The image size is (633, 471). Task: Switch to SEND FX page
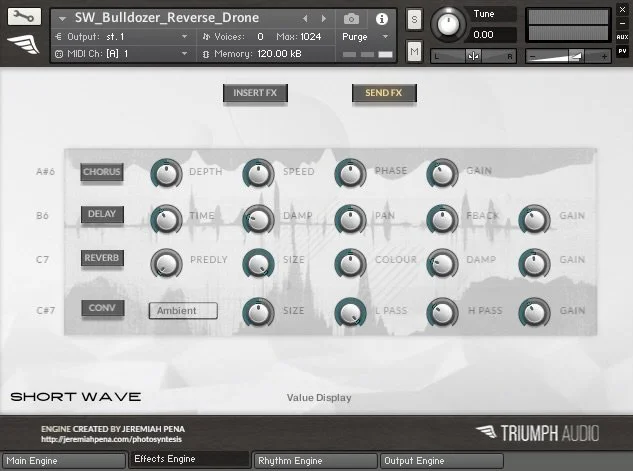point(384,93)
